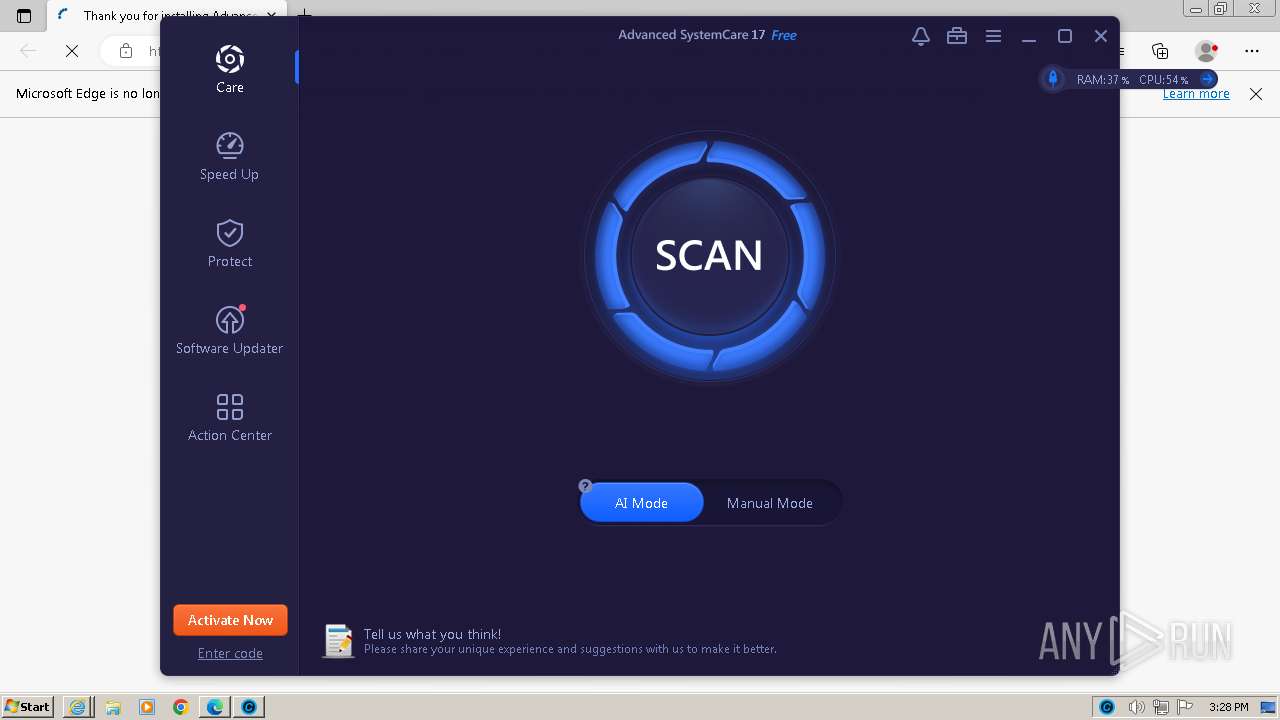1280x720 pixels.
Task: Open Learn more link in Edge
Action: pyautogui.click(x=1196, y=94)
